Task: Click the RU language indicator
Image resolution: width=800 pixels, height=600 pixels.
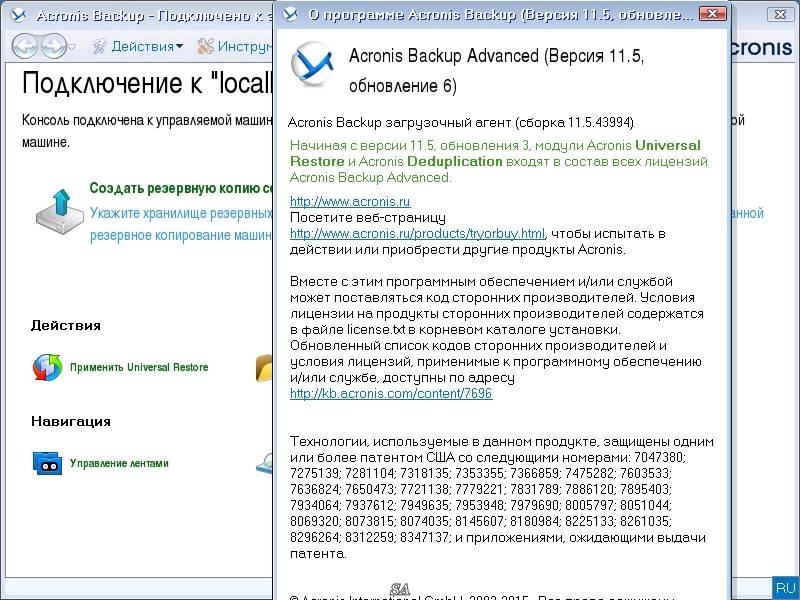Action: point(786,588)
